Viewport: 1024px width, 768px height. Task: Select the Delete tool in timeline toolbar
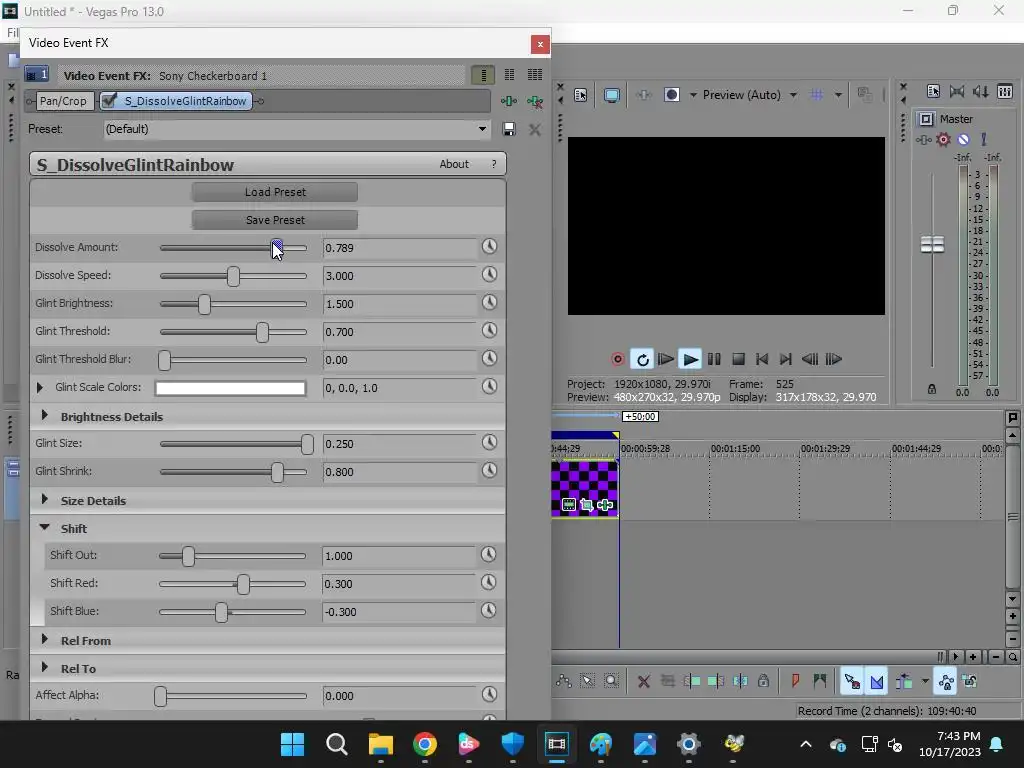click(644, 682)
